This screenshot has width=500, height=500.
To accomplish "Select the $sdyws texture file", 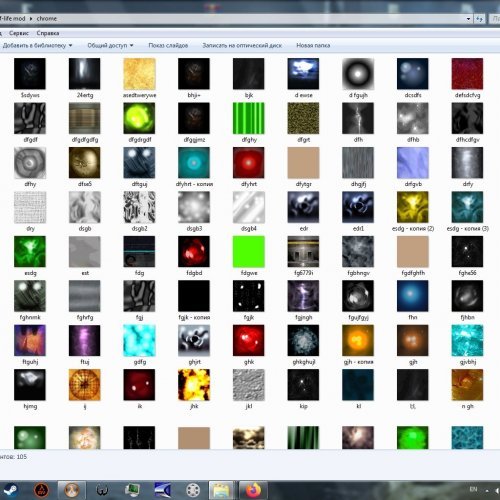I will coord(30,74).
